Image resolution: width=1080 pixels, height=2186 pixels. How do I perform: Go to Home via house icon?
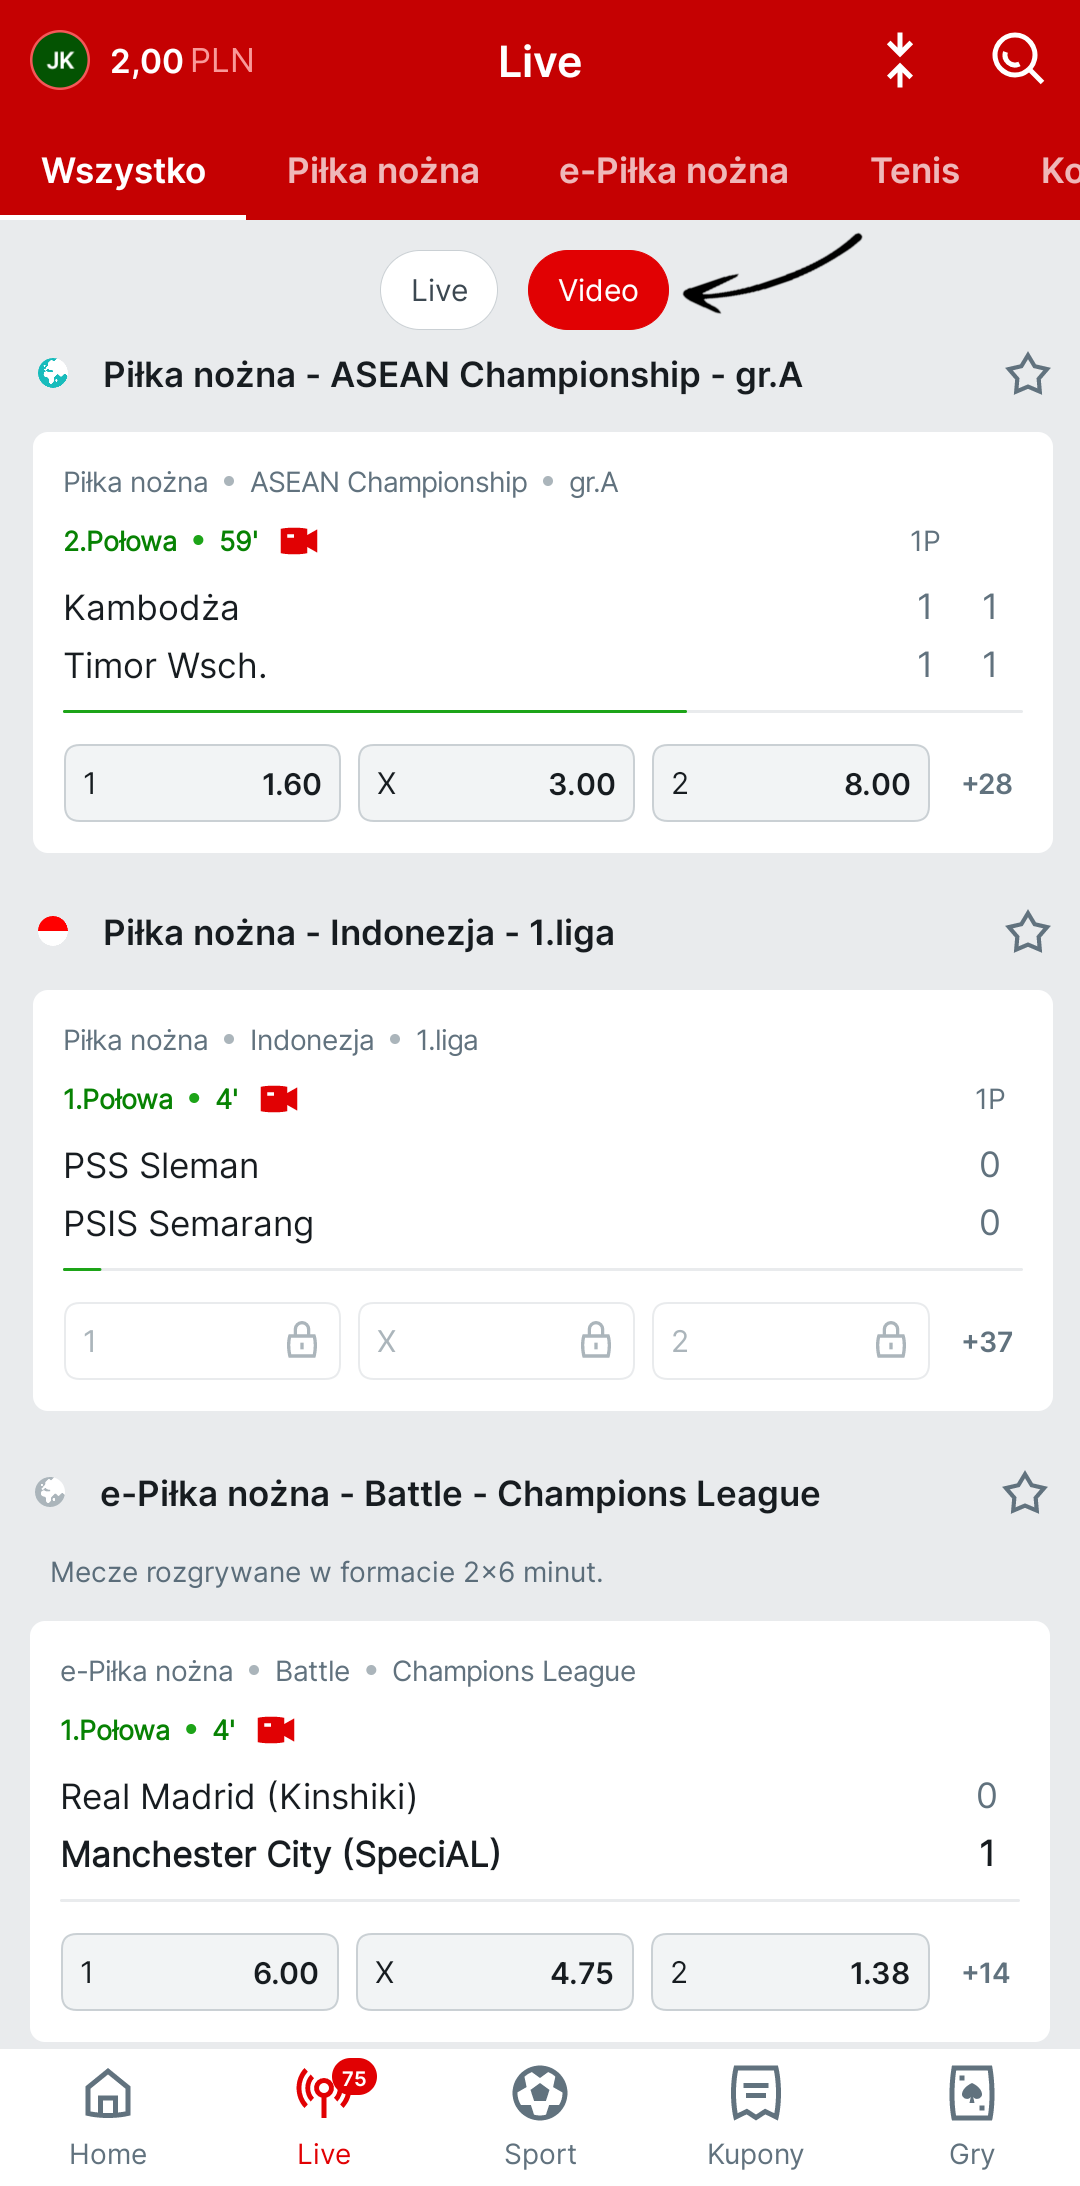108,2116
